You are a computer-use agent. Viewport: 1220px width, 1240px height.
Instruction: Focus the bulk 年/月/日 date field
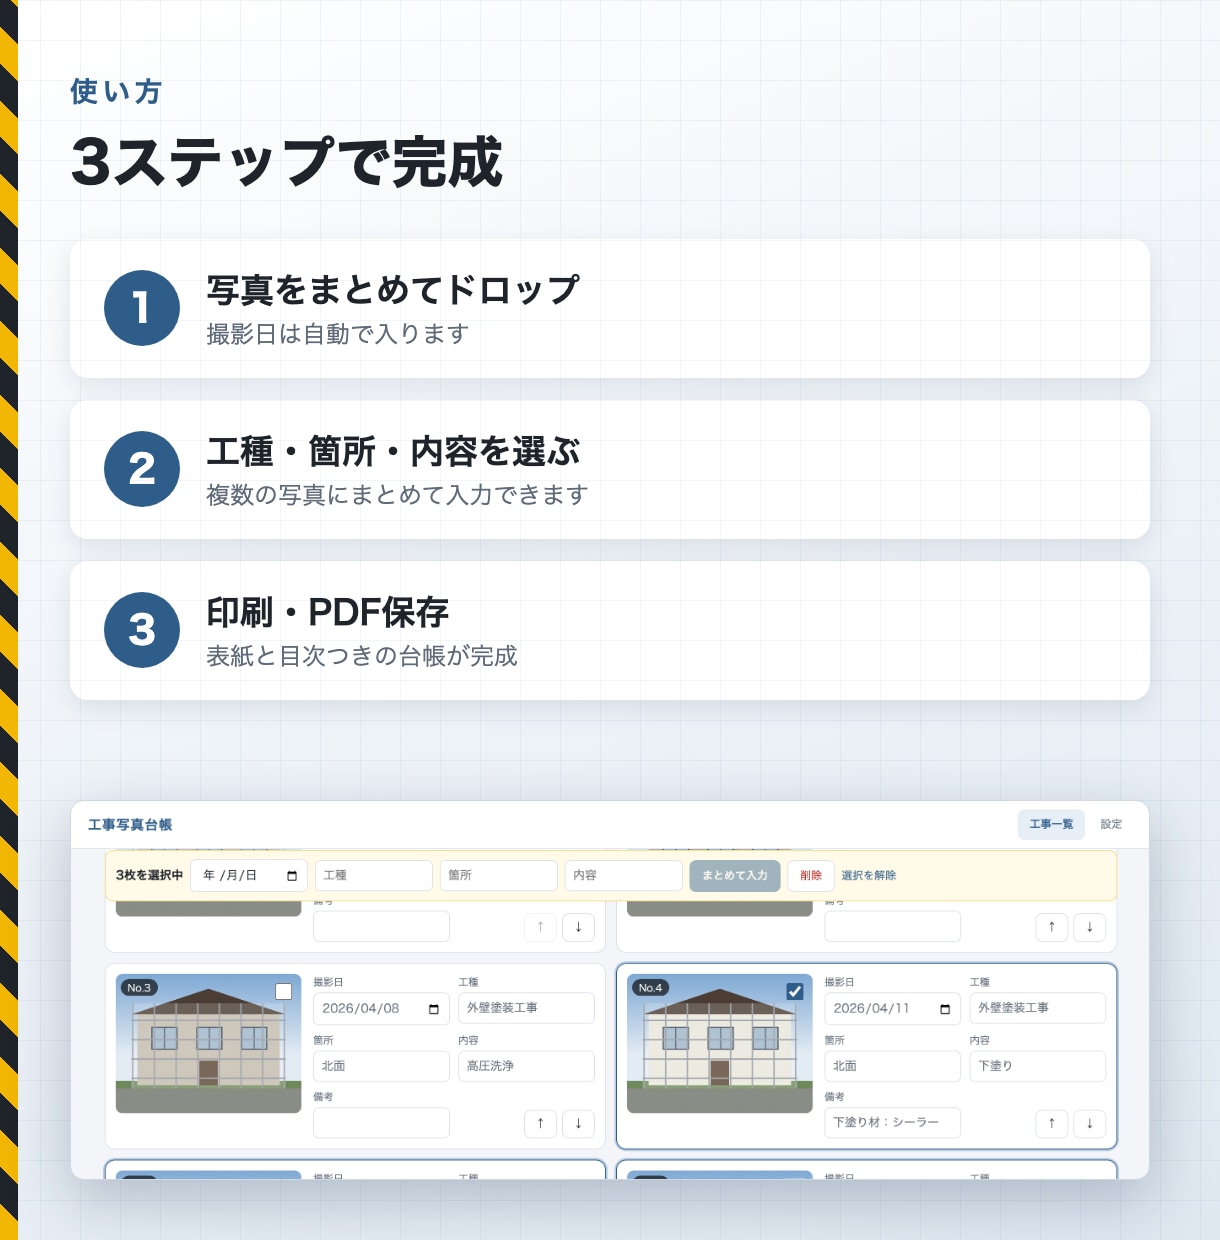[249, 876]
